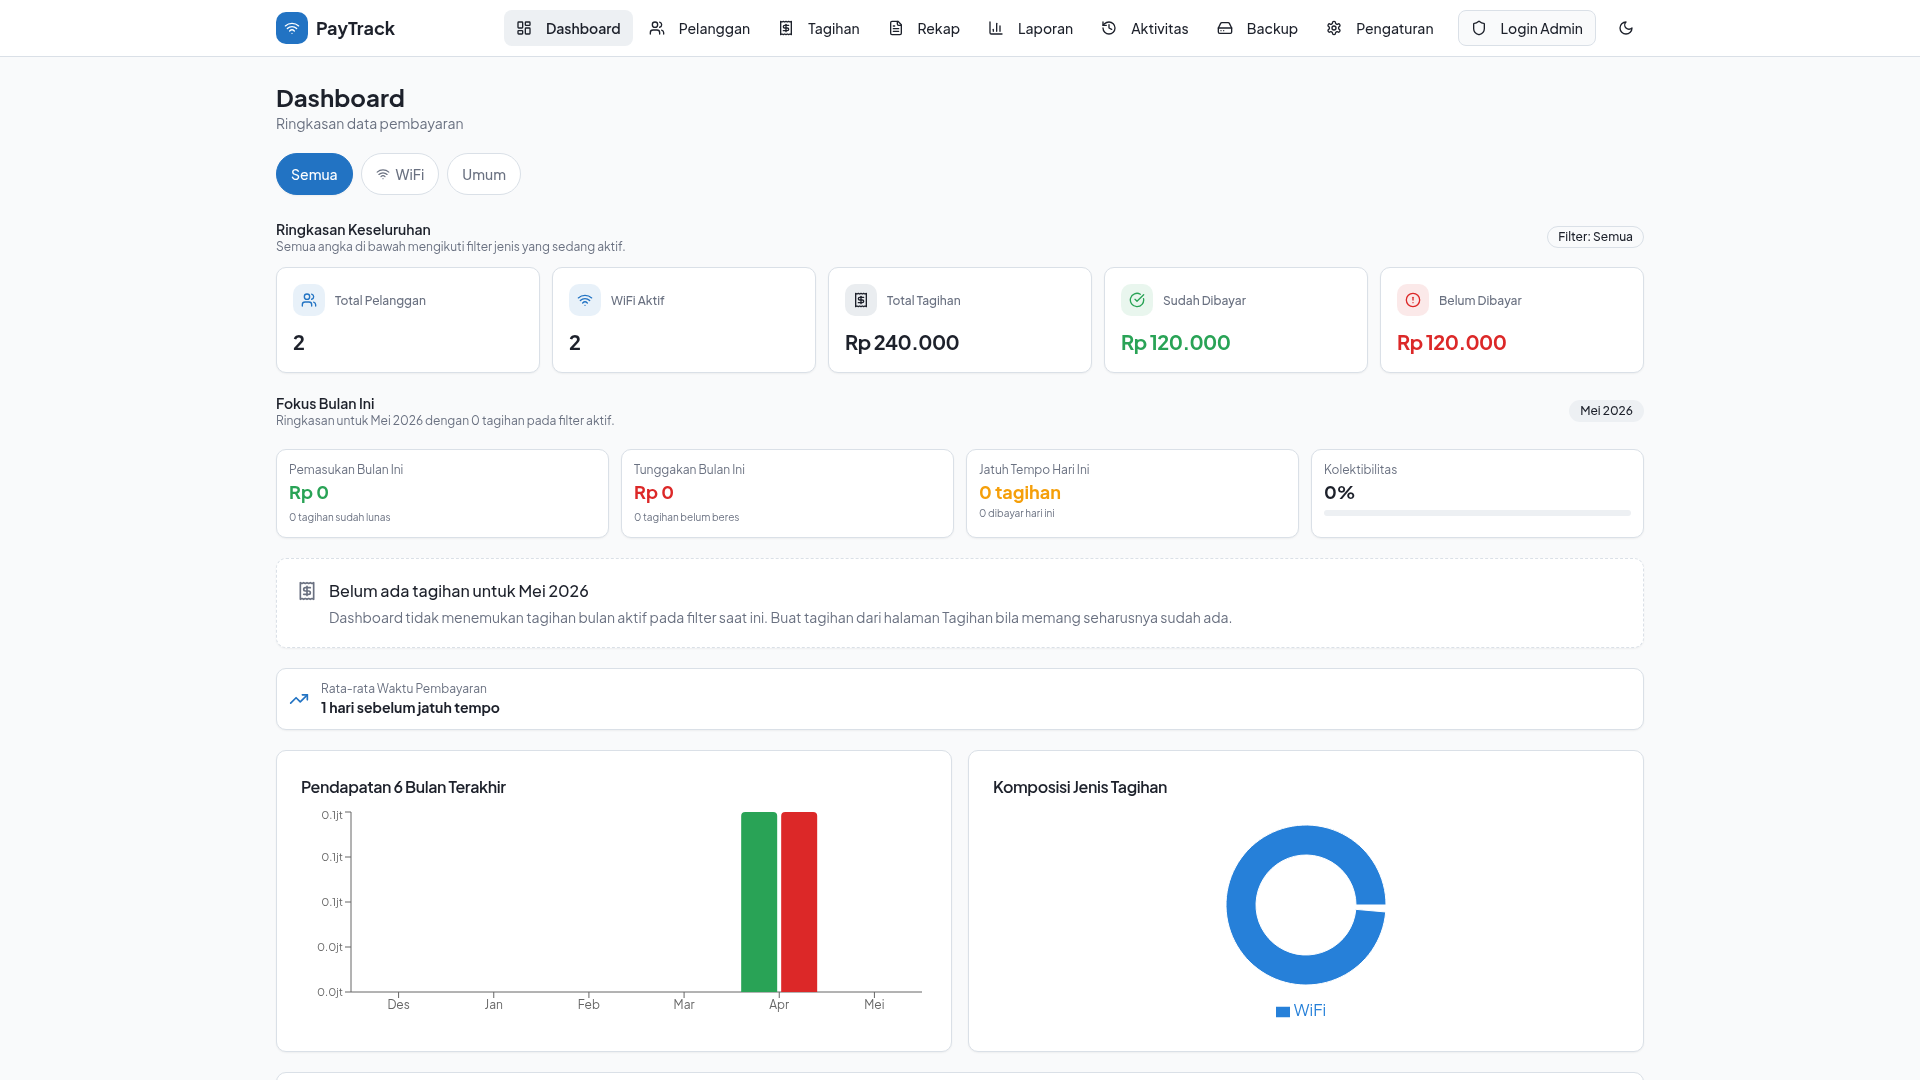The width and height of the screenshot is (1920, 1080).
Task: Click 'Belum ada tagihan untuk Mei 2026' message
Action: point(459,591)
